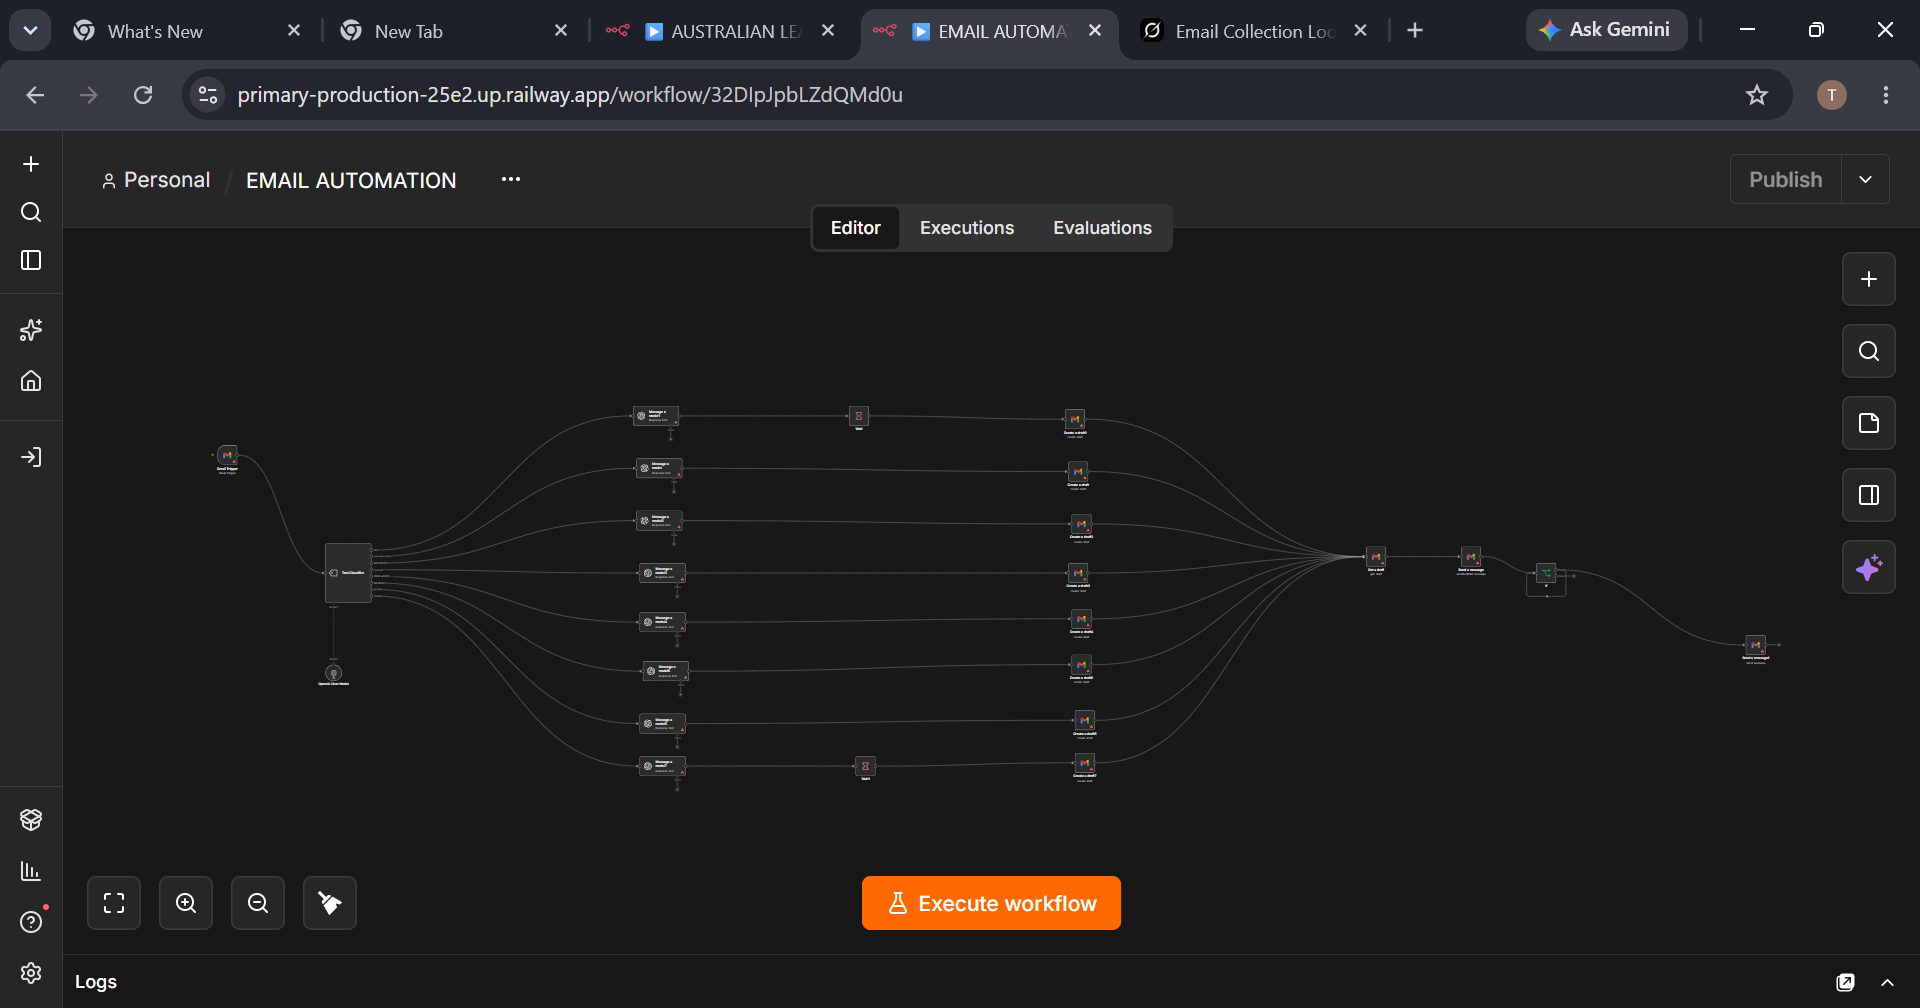Viewport: 1920px width, 1008px height.
Task: Select the Gmail Trigger node at workflow start
Action: [x=228, y=455]
